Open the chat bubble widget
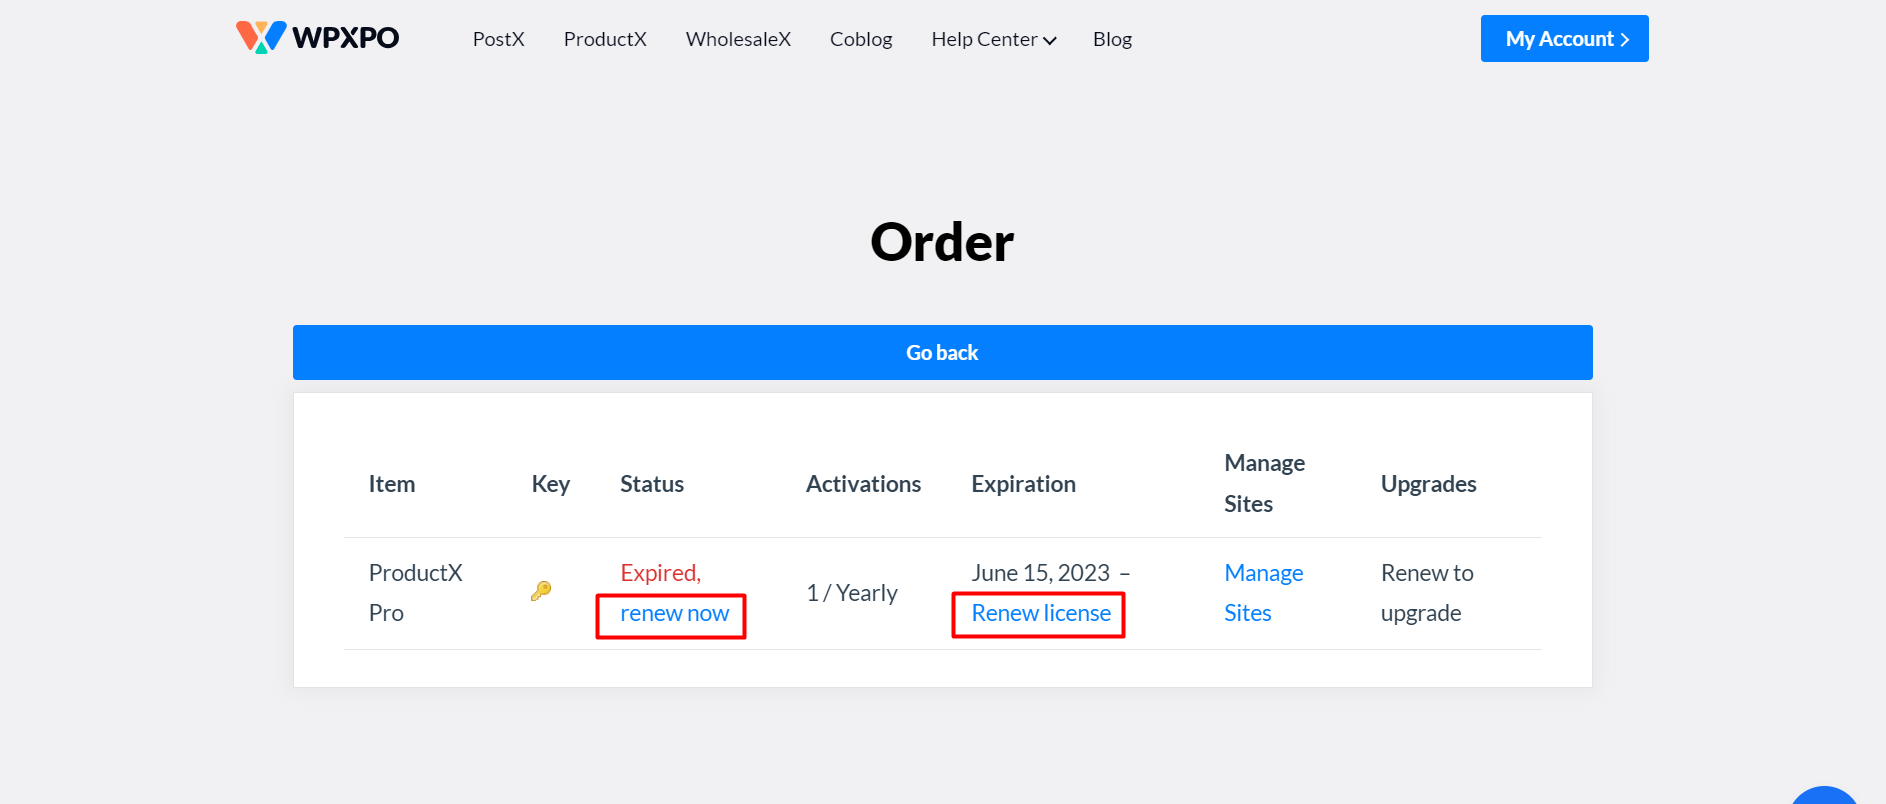This screenshot has height=804, width=1886. click(1824, 798)
